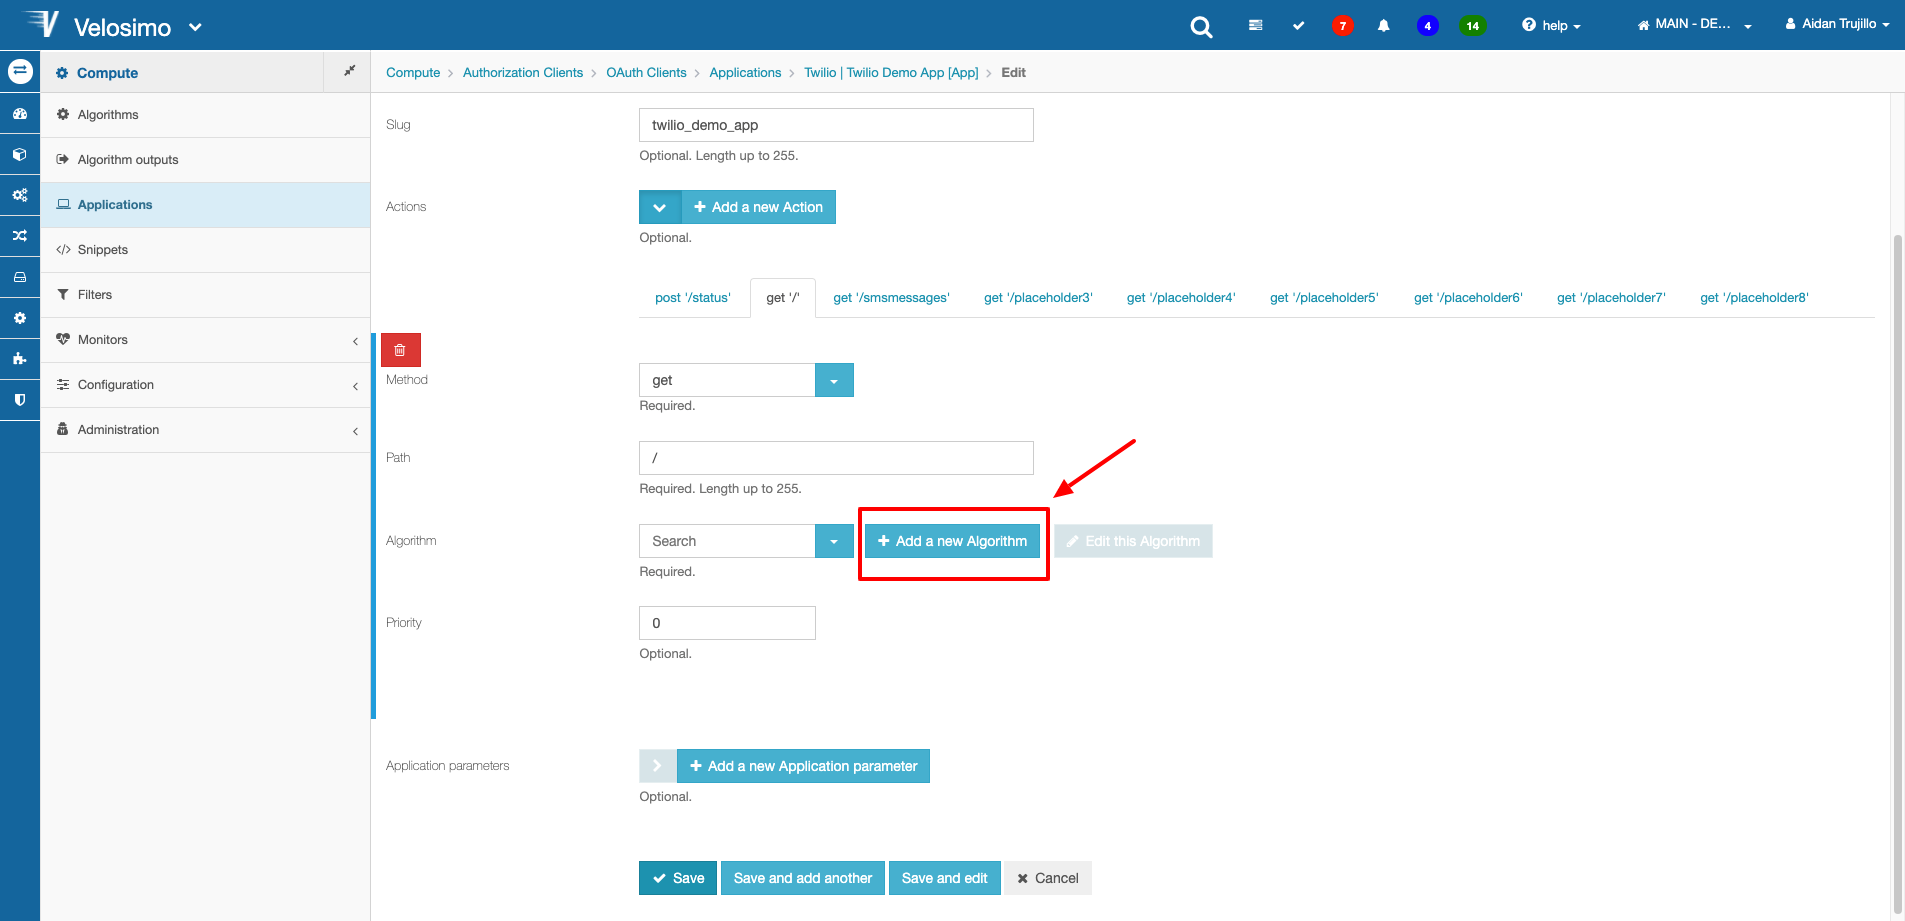Image resolution: width=1905 pixels, height=921 pixels.
Task: Click Add a new Application parameter
Action: point(803,766)
